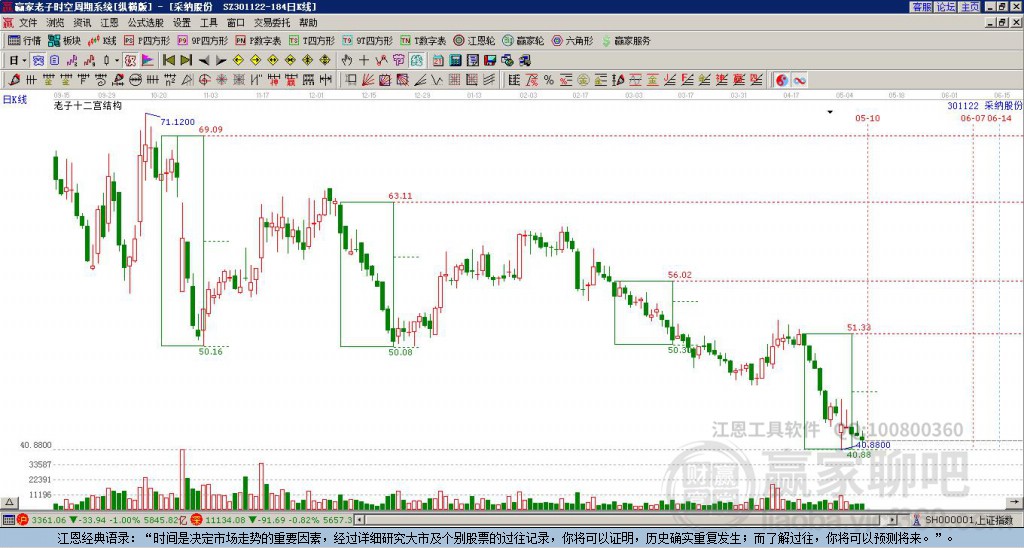This screenshot has width=1024, height=548.
Task: Click the purple 节 icon
Action: pos(398,61)
